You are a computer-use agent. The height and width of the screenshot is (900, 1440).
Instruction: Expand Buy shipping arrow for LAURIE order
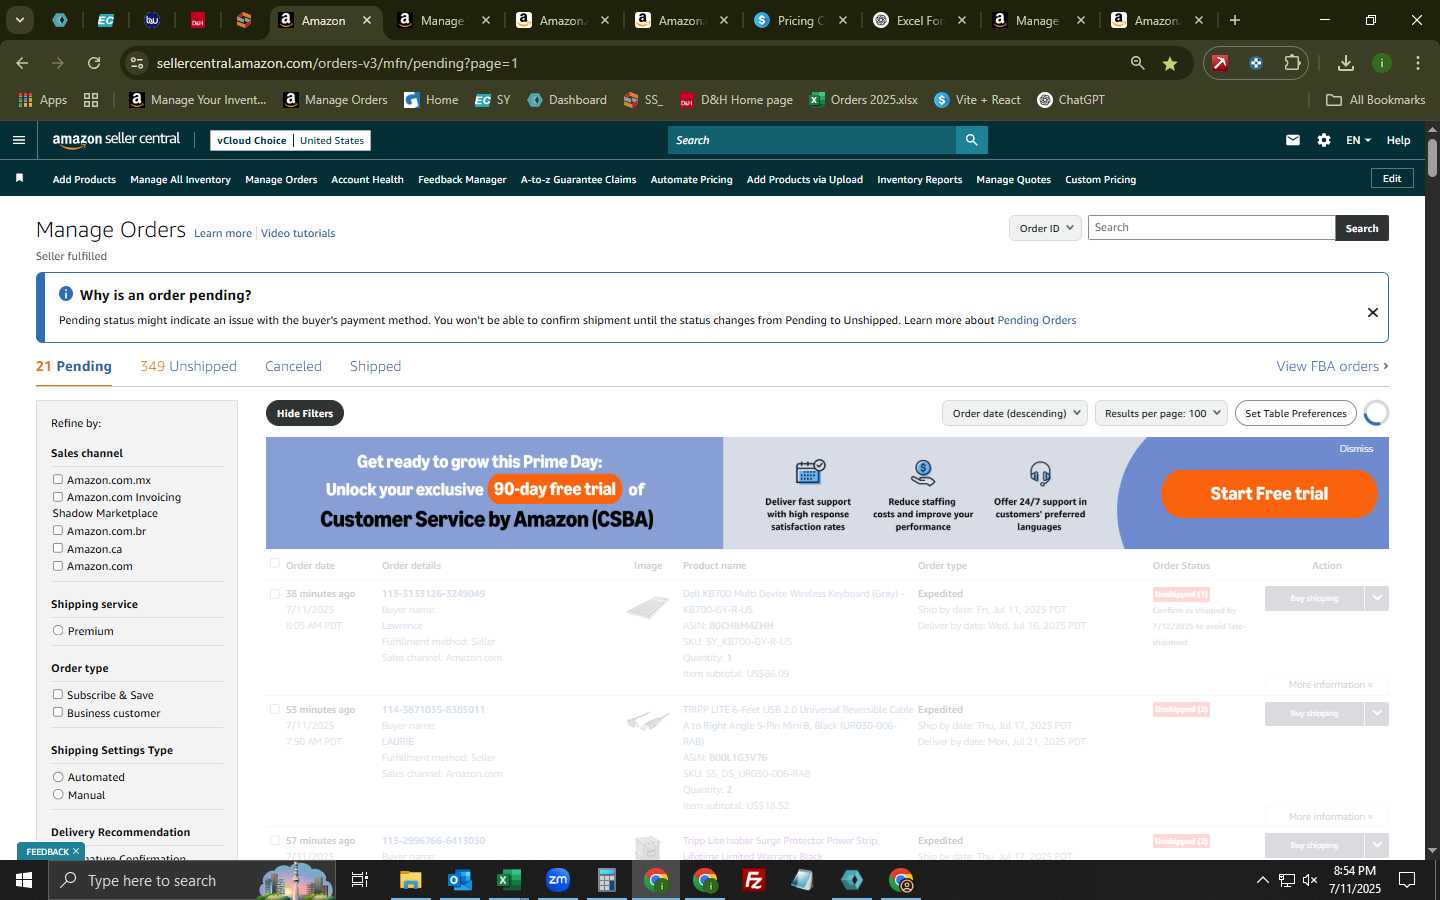tap(1377, 713)
